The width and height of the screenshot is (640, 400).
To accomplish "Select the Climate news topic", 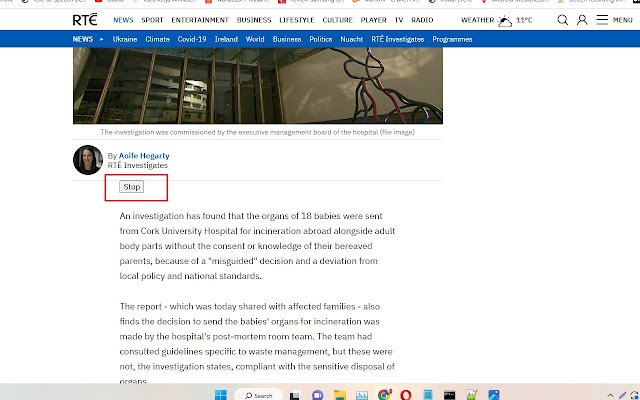I will pyautogui.click(x=157, y=39).
